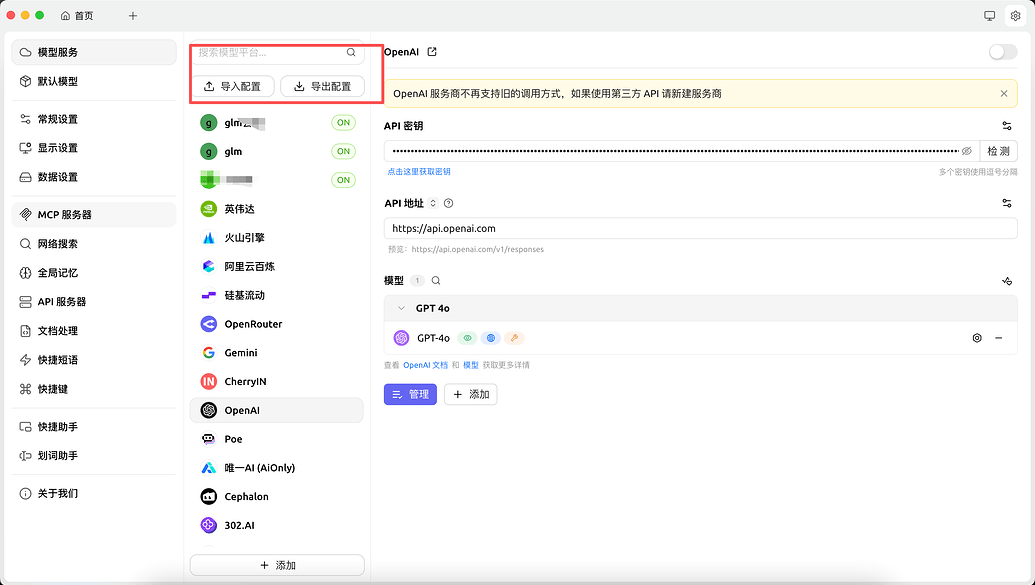Open 快捷键 settings
The image size is (1035, 585).
(94, 389)
